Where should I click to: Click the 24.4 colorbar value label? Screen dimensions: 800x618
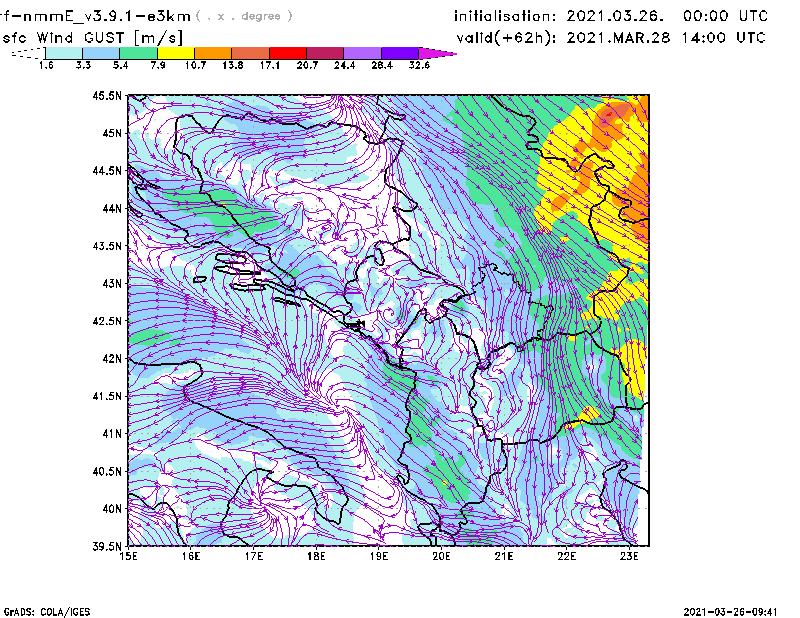[x=344, y=65]
